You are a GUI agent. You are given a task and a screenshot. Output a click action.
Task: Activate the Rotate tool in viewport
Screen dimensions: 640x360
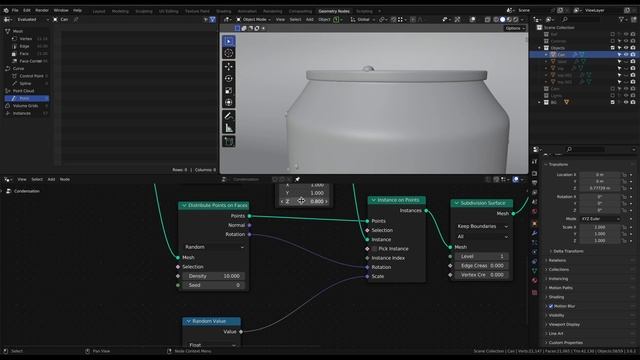pyautogui.click(x=229, y=78)
